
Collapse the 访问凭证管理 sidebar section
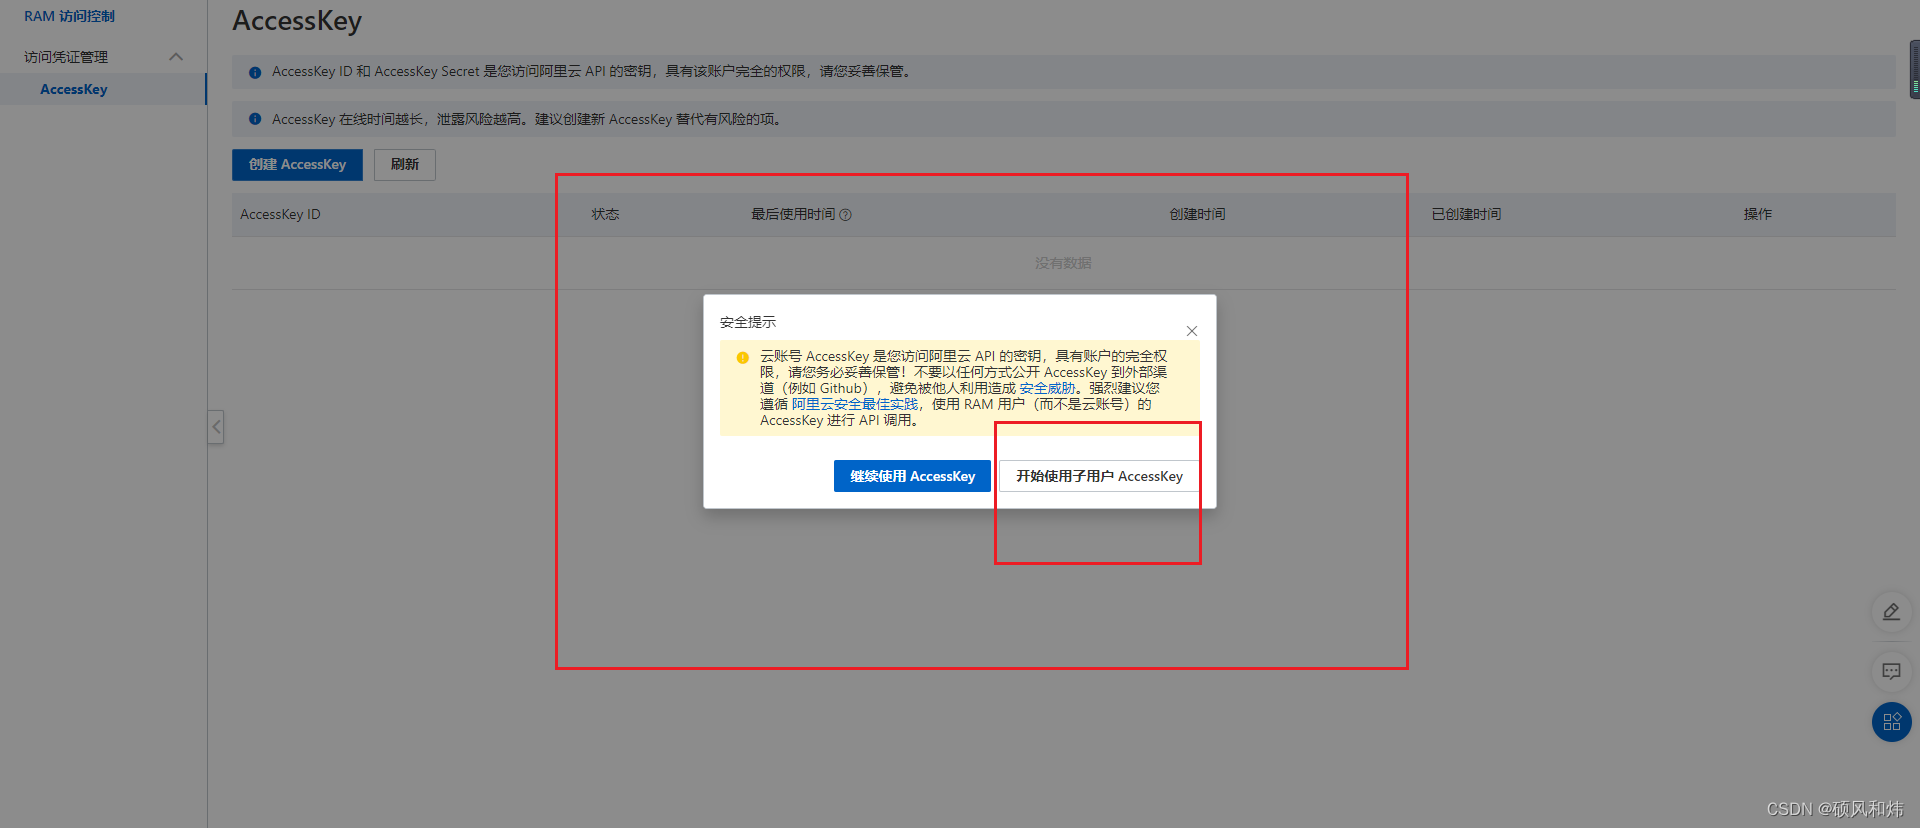point(176,57)
